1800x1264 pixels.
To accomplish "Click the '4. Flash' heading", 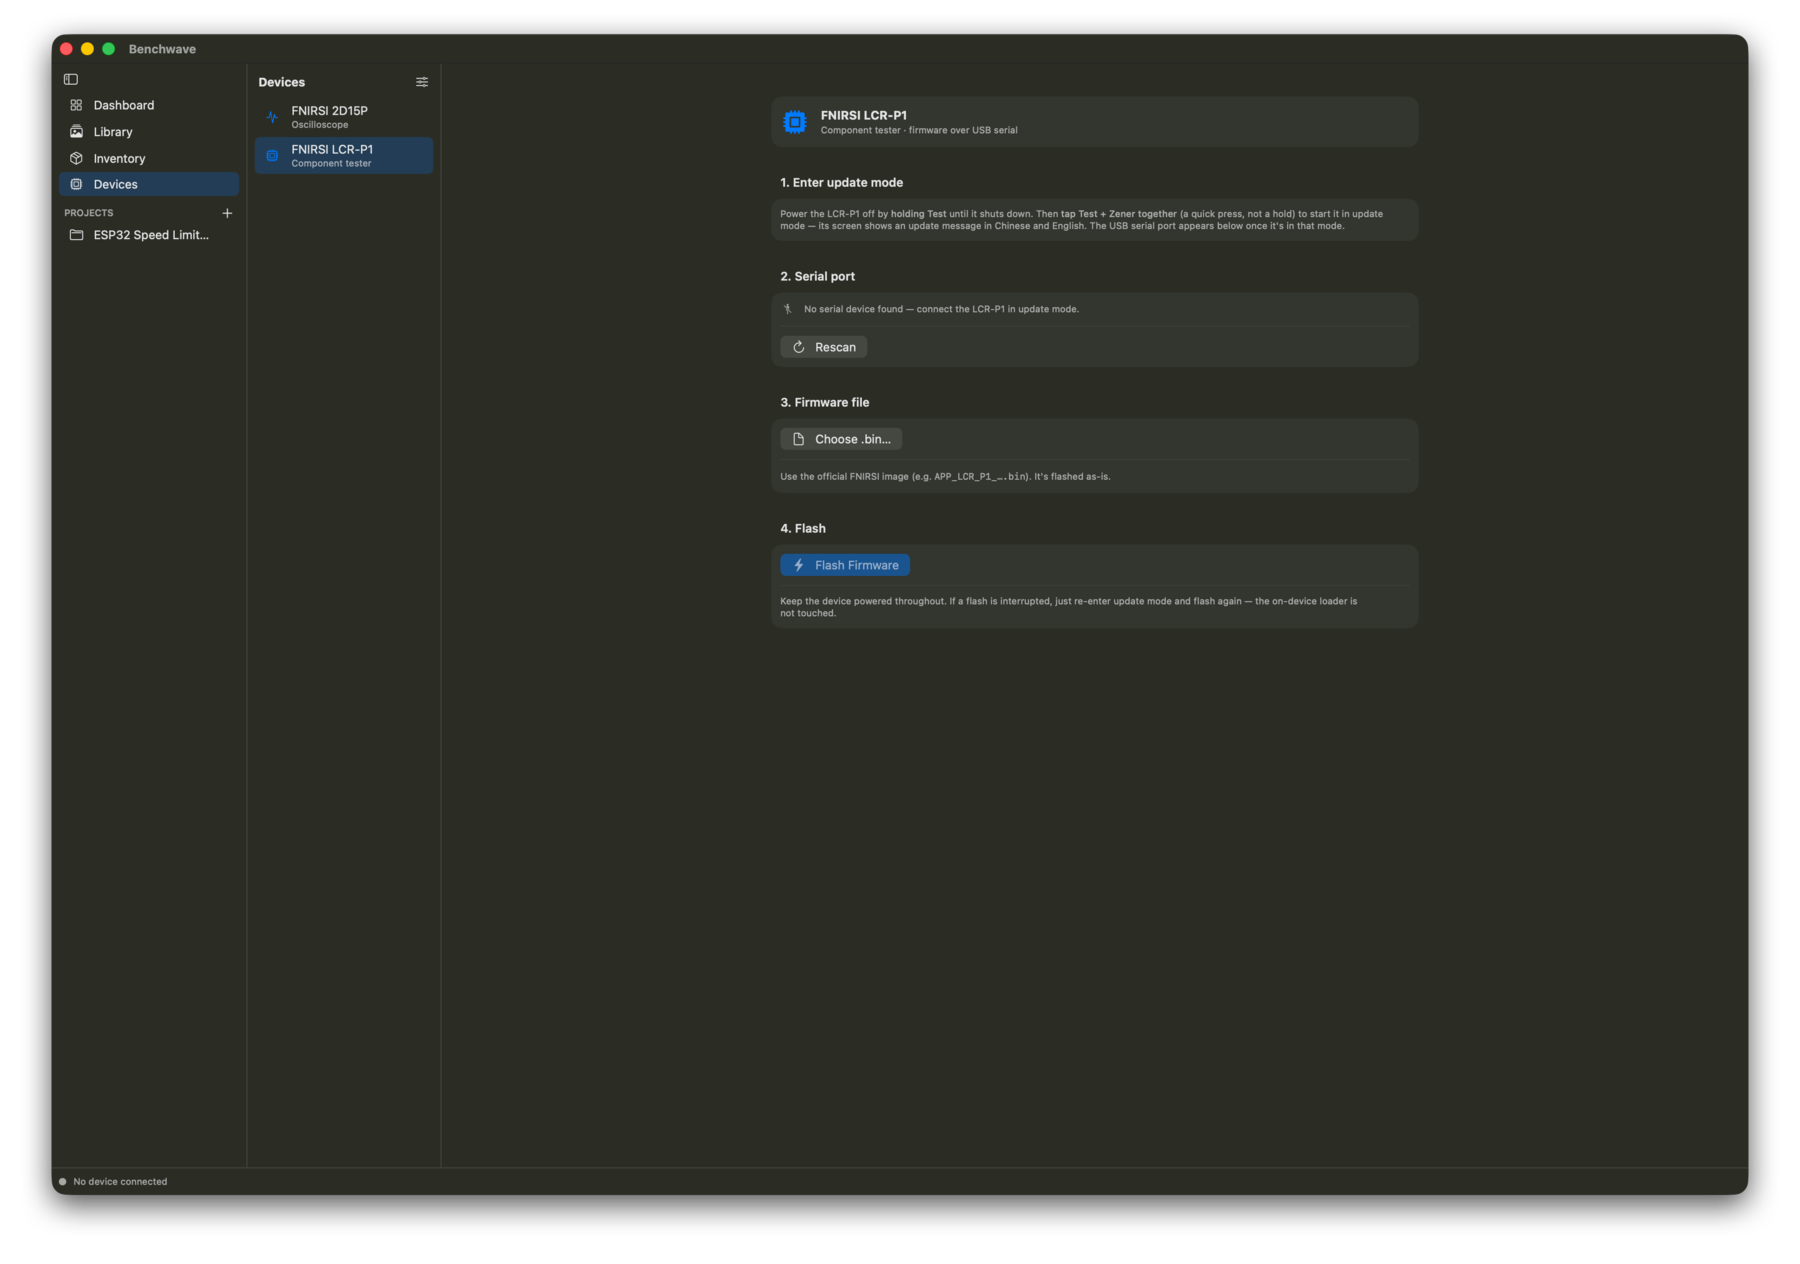I will point(803,528).
